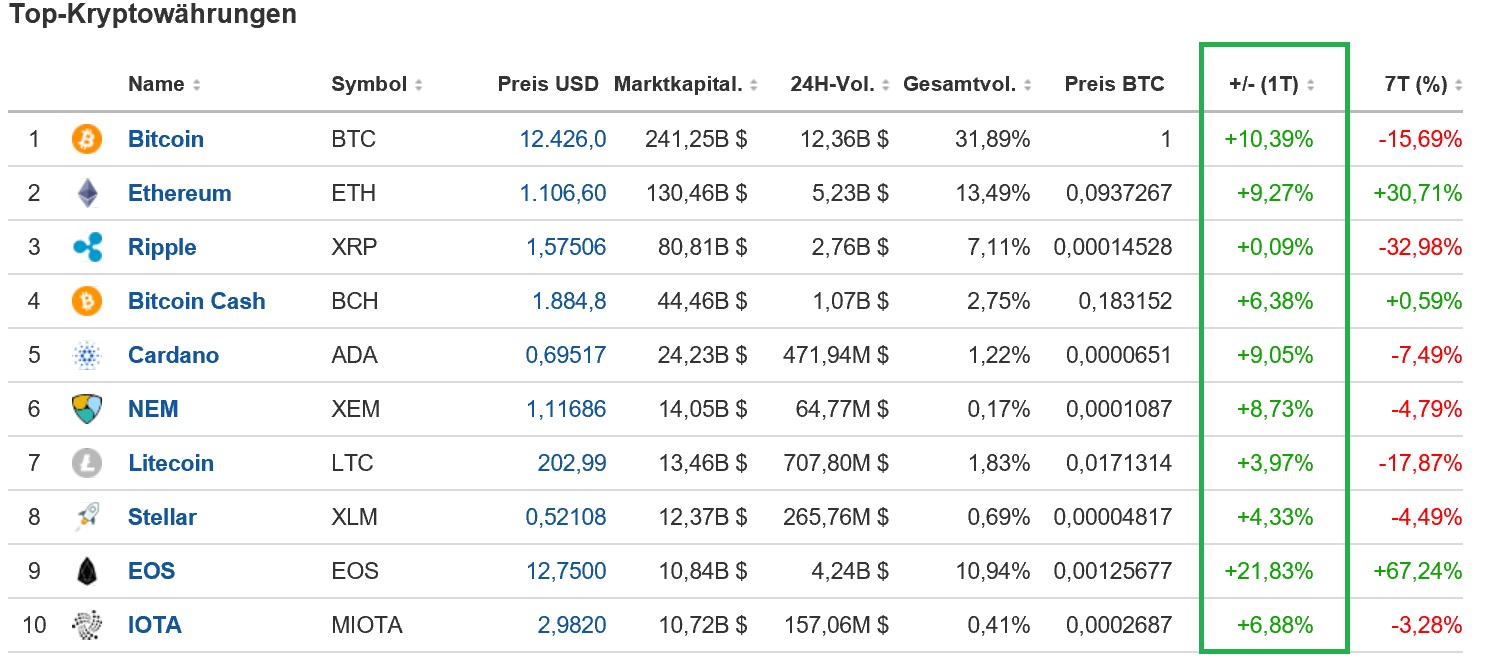Viewport: 1487px width, 658px height.
Task: Click the Ethereum diamond logo icon
Action: coord(87,193)
